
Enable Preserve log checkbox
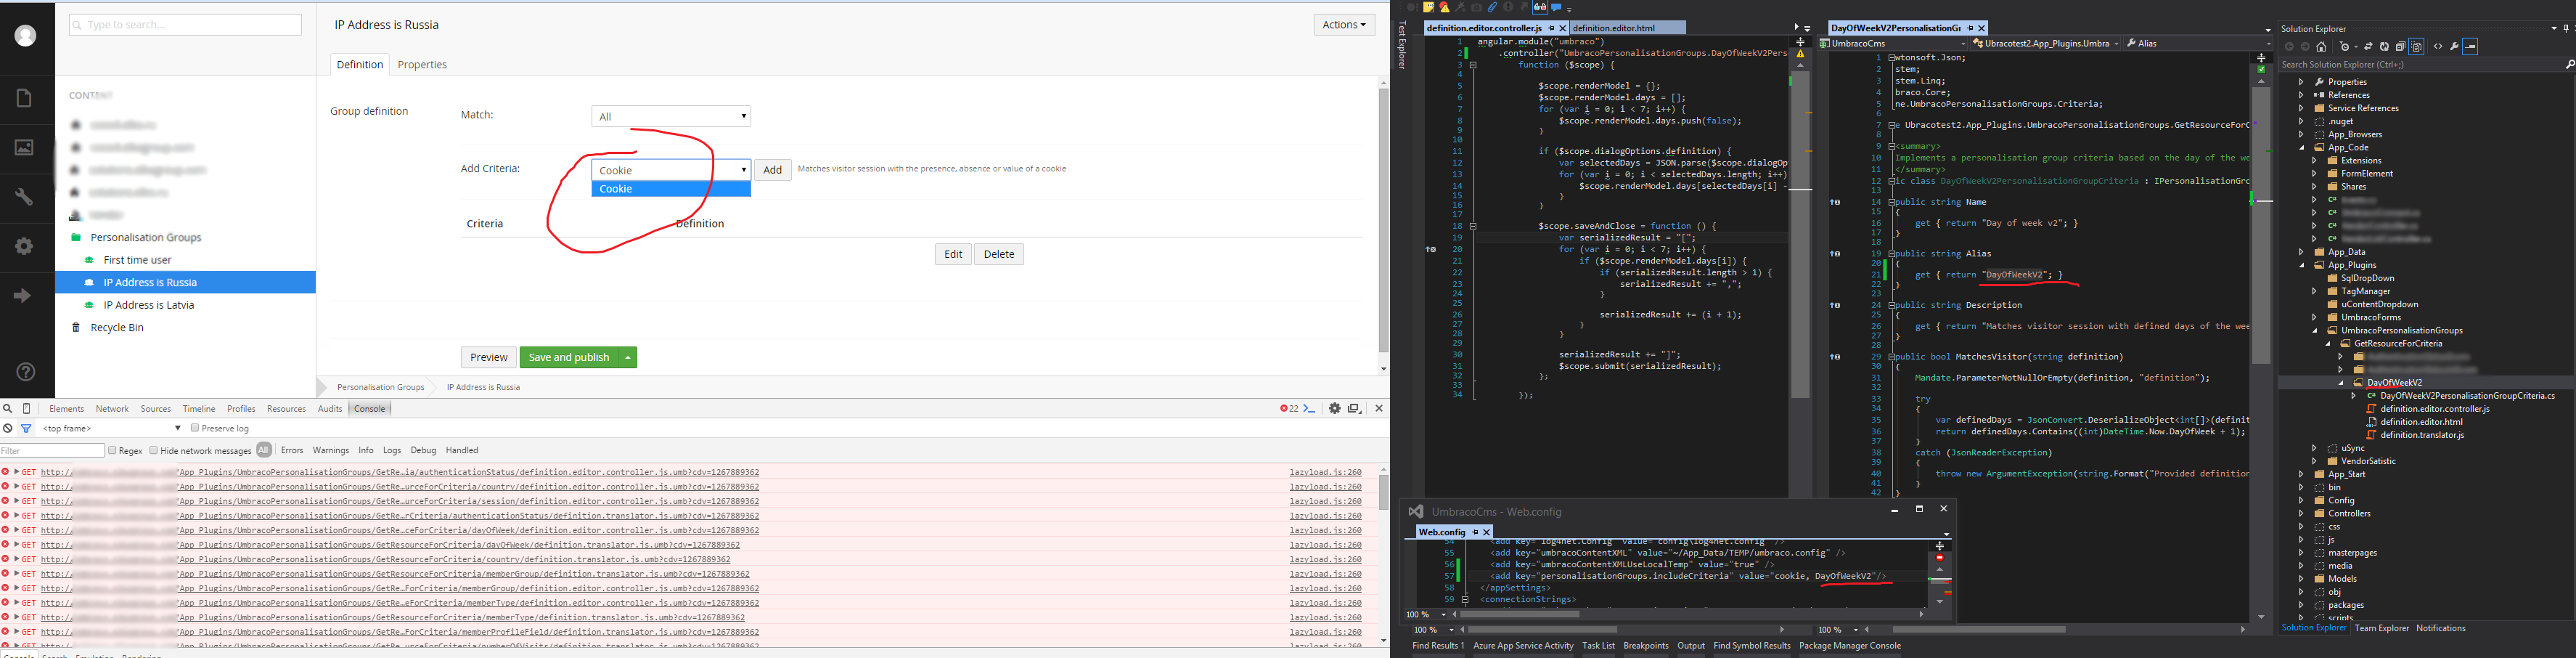tap(195, 428)
